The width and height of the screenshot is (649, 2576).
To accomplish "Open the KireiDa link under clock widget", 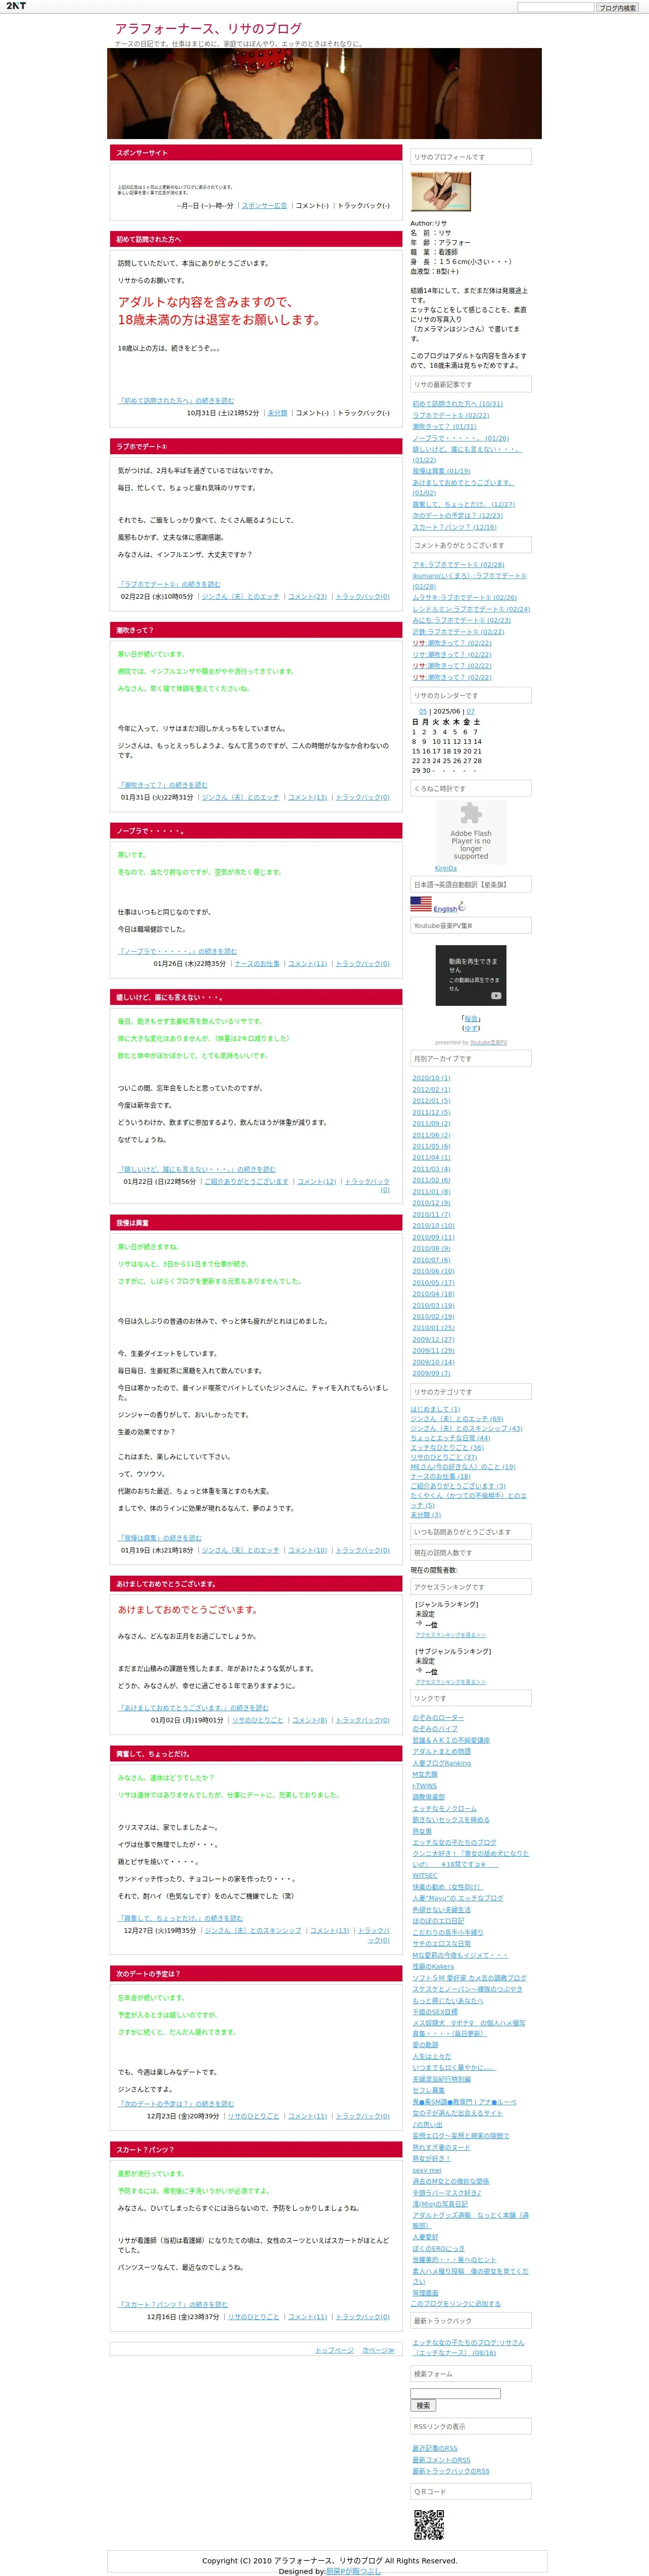I will (445, 868).
